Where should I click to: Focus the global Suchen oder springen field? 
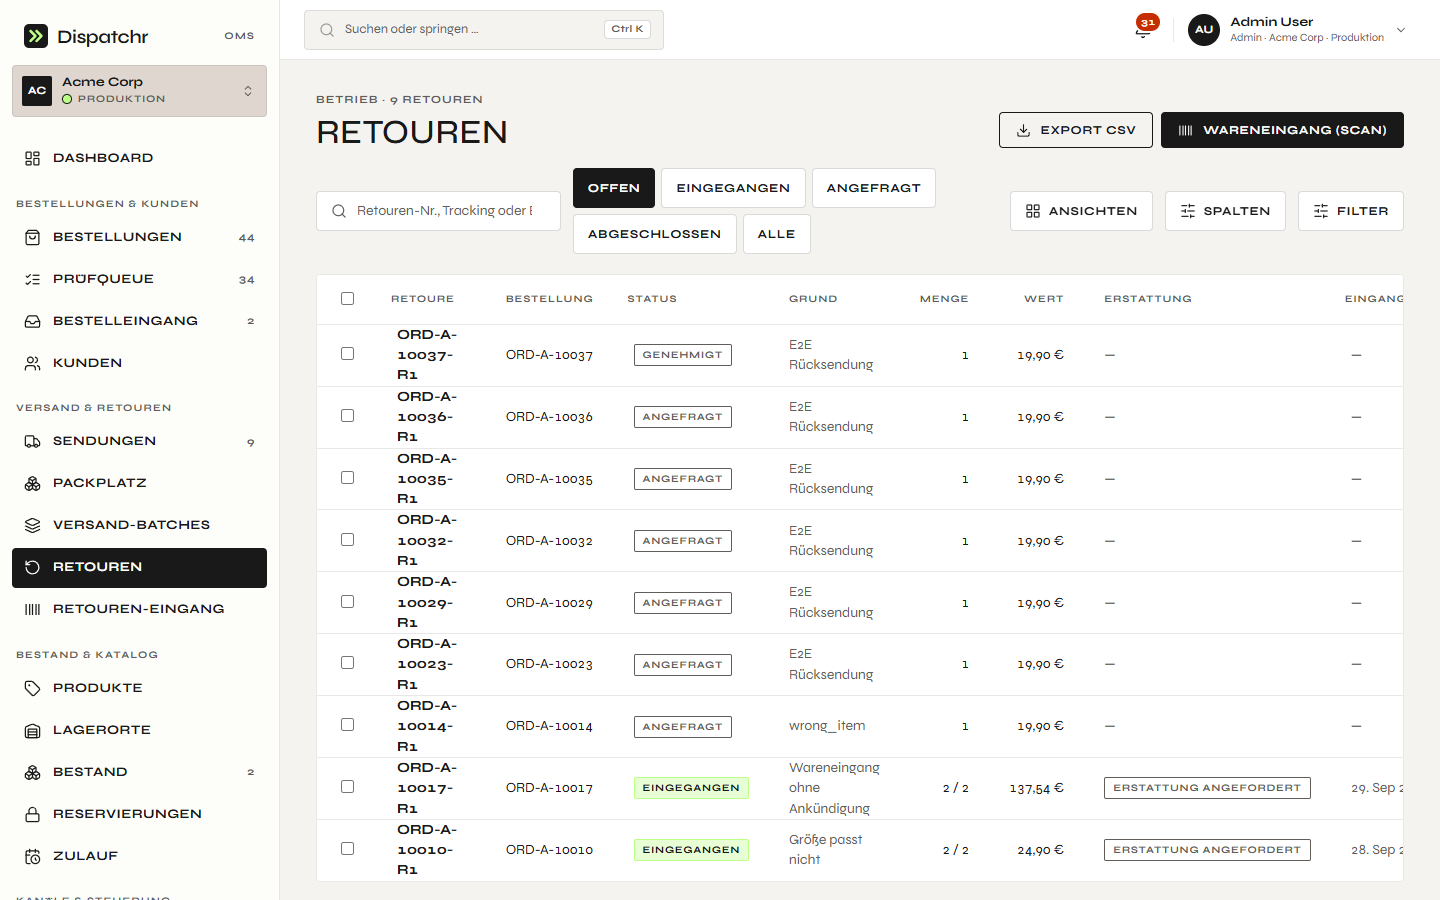484,30
